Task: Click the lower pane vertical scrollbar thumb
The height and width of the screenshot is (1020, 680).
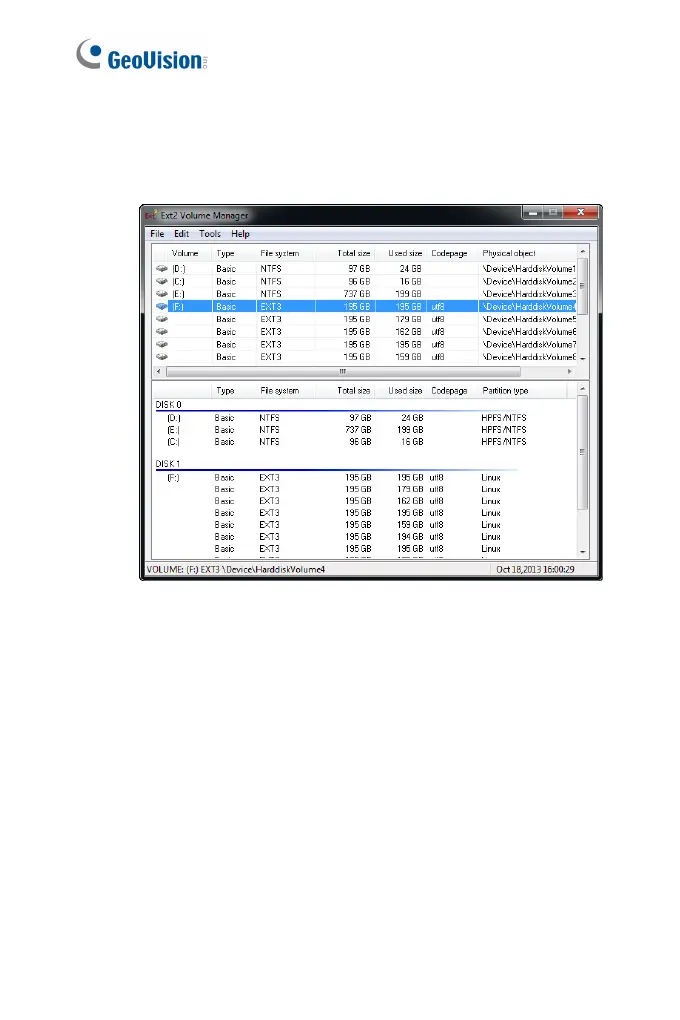Action: click(582, 452)
